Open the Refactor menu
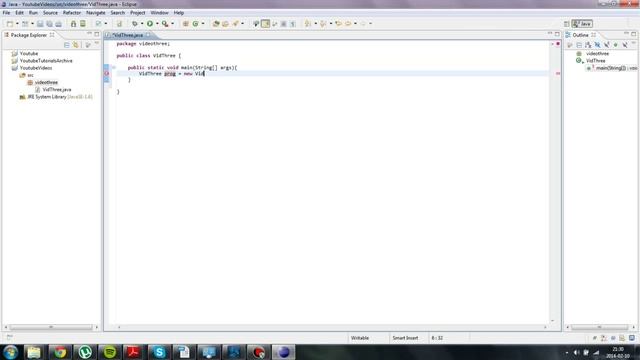 72,13
